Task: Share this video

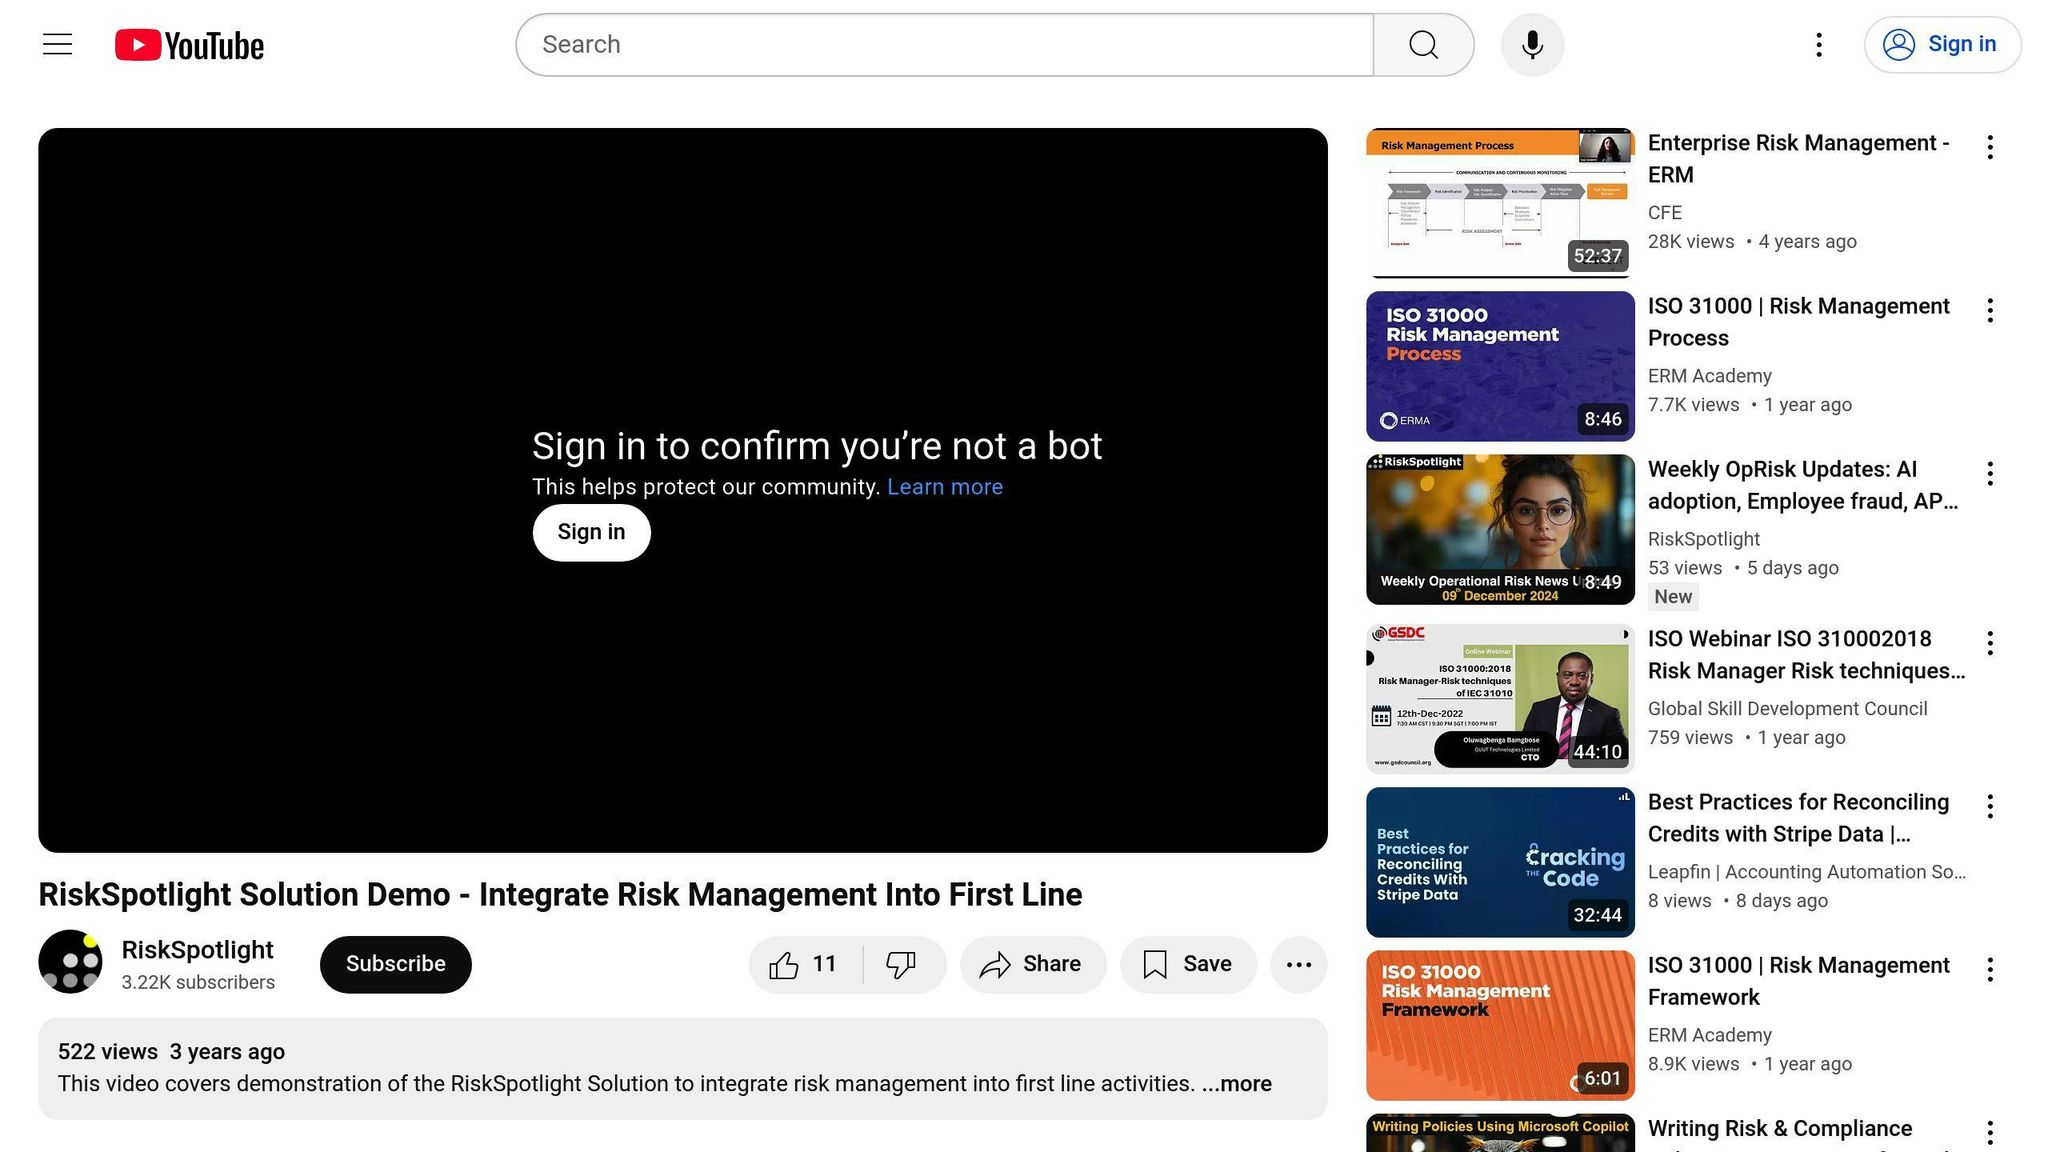Action: [1033, 964]
